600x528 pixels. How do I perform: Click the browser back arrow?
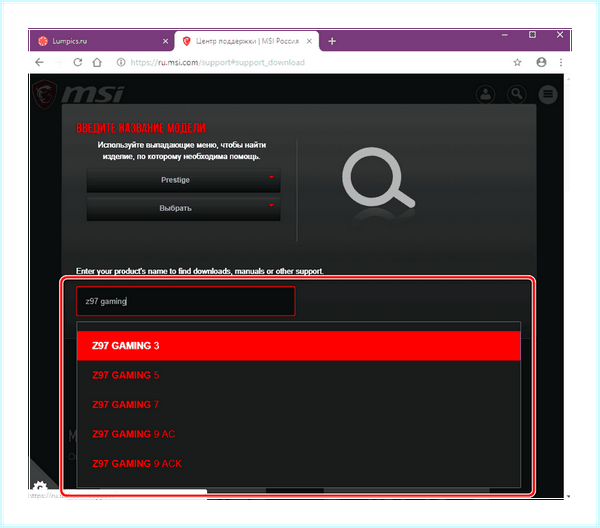coord(39,62)
